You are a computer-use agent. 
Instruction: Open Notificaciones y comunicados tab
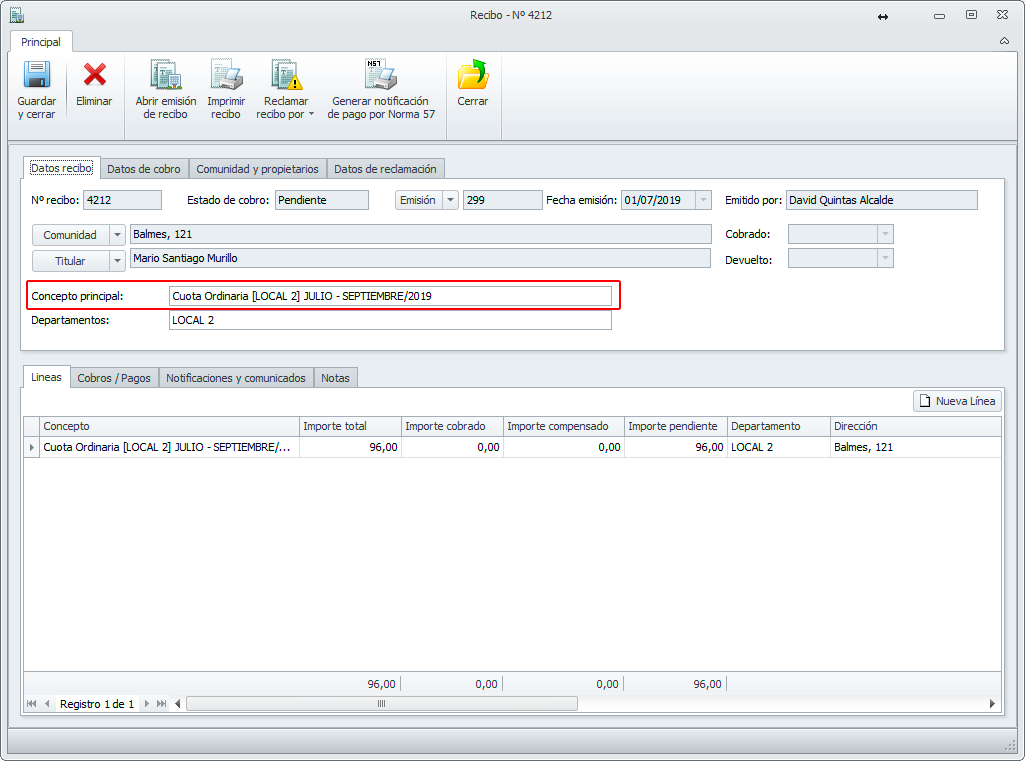coord(235,378)
